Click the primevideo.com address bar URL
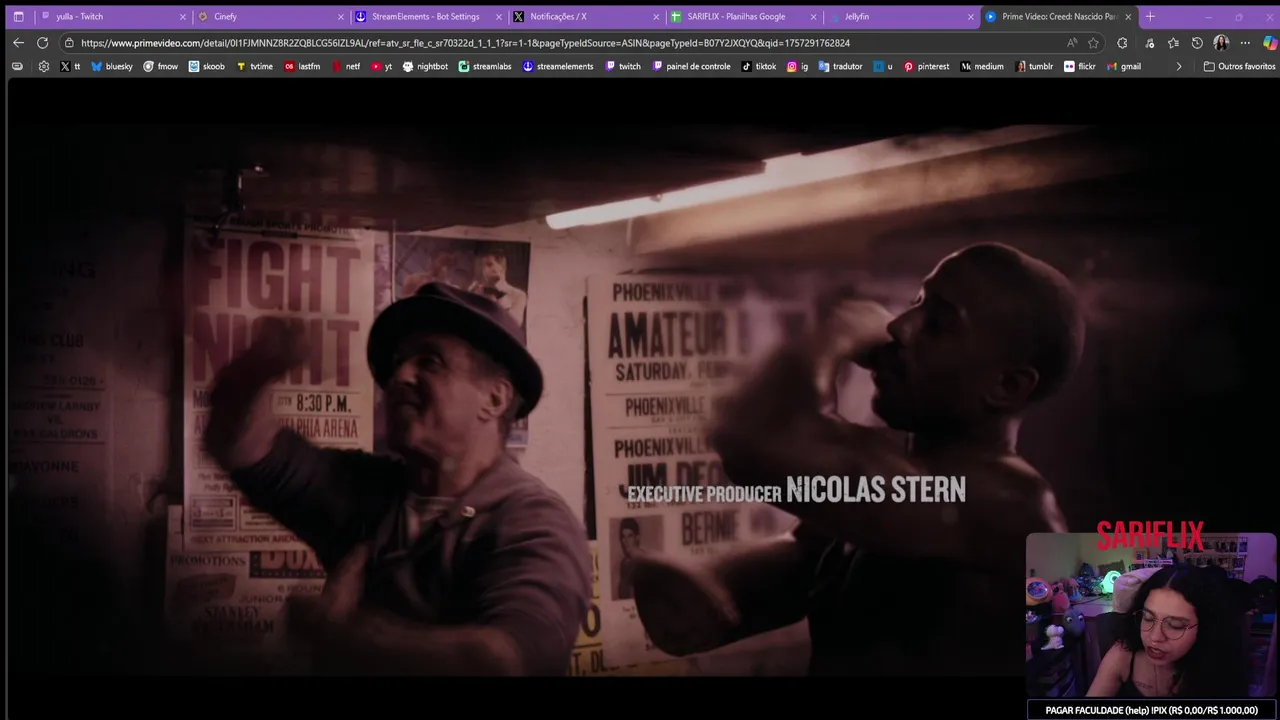The image size is (1280, 720). point(465,43)
